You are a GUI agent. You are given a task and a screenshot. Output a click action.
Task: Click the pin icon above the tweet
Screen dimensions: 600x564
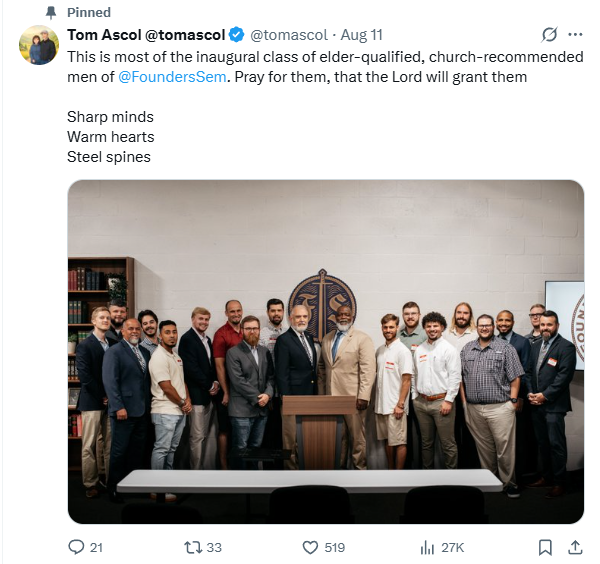(x=51, y=13)
